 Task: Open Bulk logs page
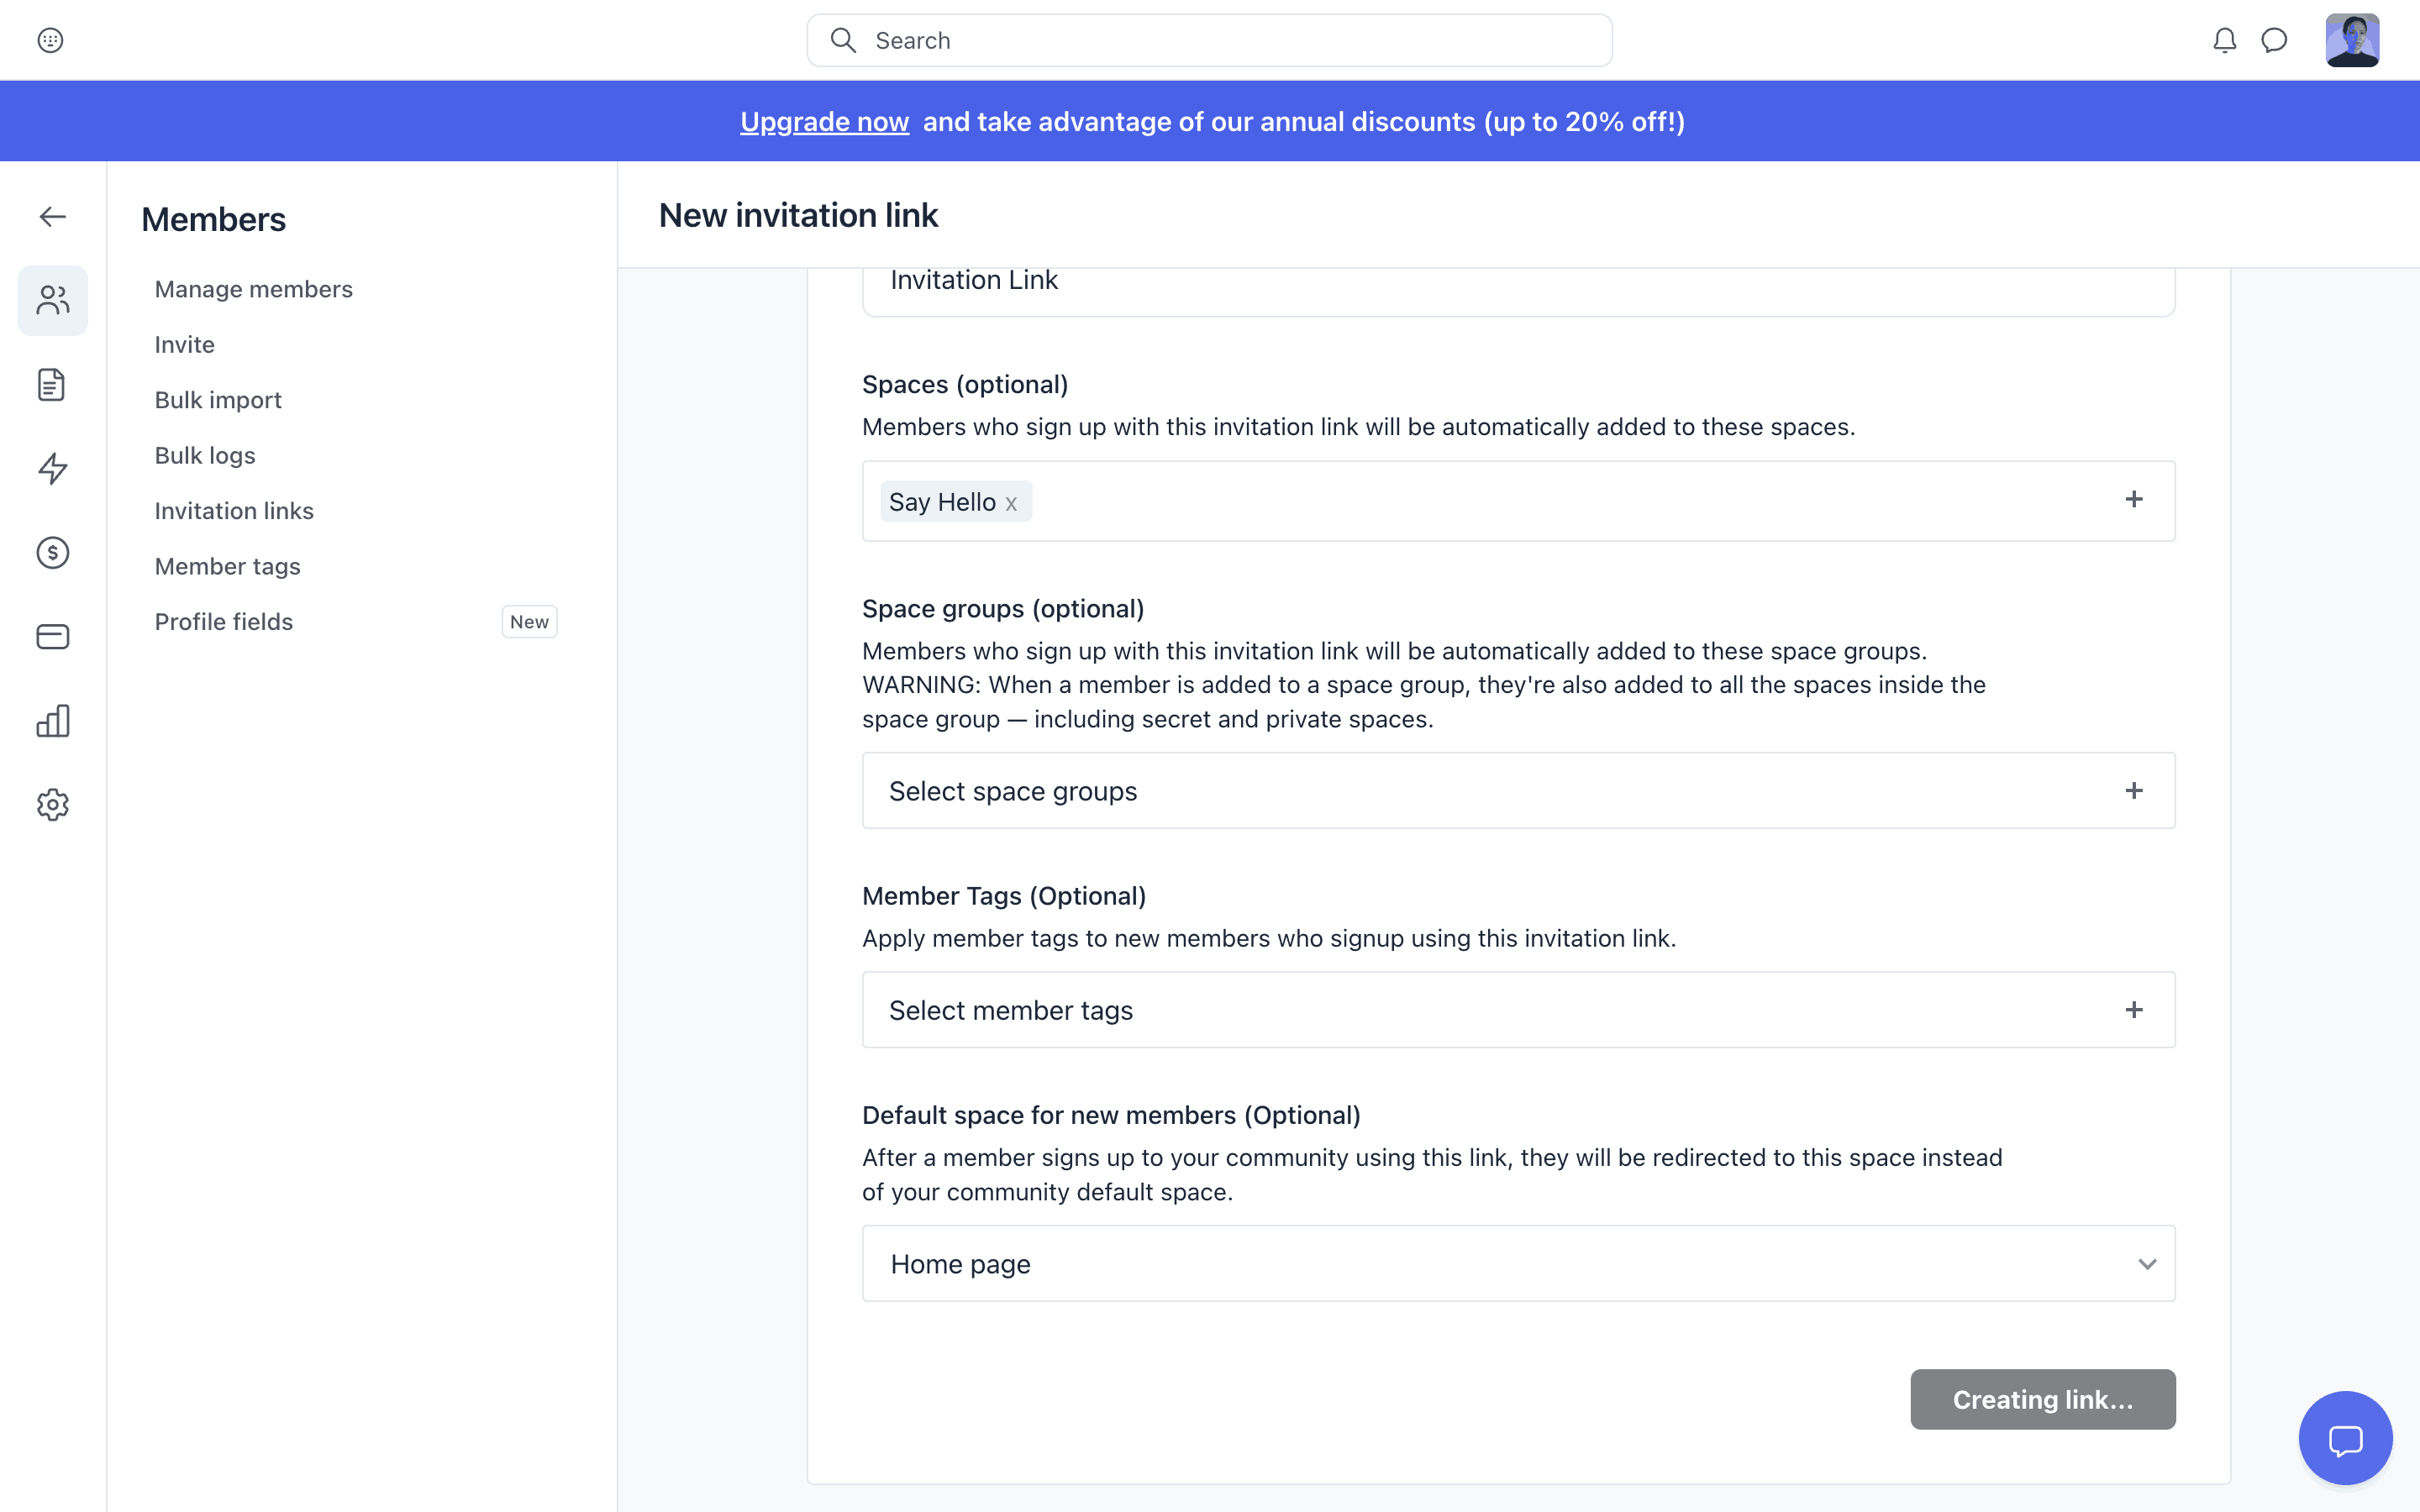pos(205,455)
